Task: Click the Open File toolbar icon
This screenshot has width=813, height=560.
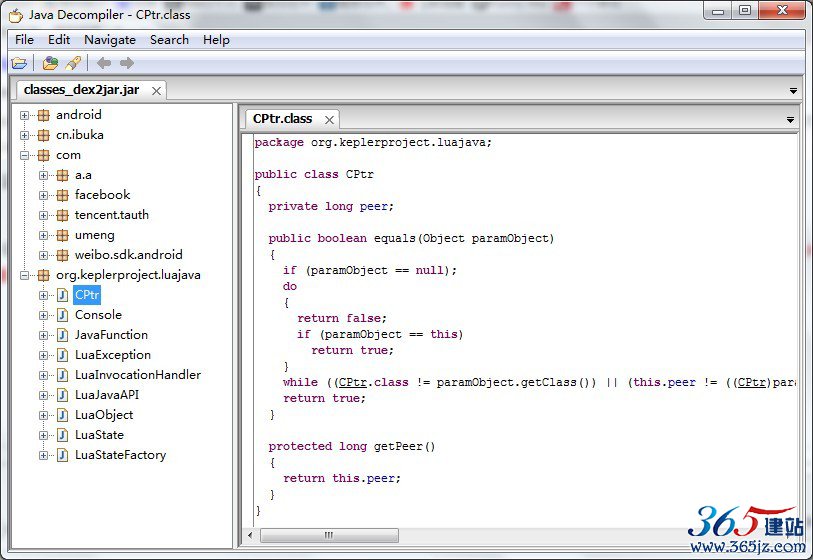Action: point(19,63)
